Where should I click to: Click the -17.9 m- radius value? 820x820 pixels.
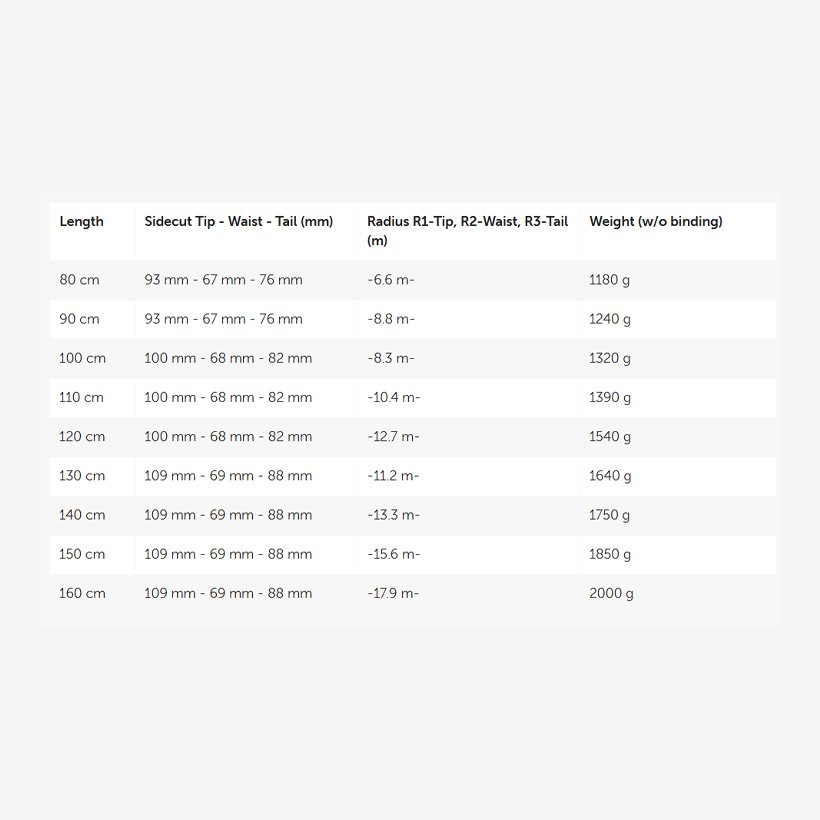[x=393, y=594]
